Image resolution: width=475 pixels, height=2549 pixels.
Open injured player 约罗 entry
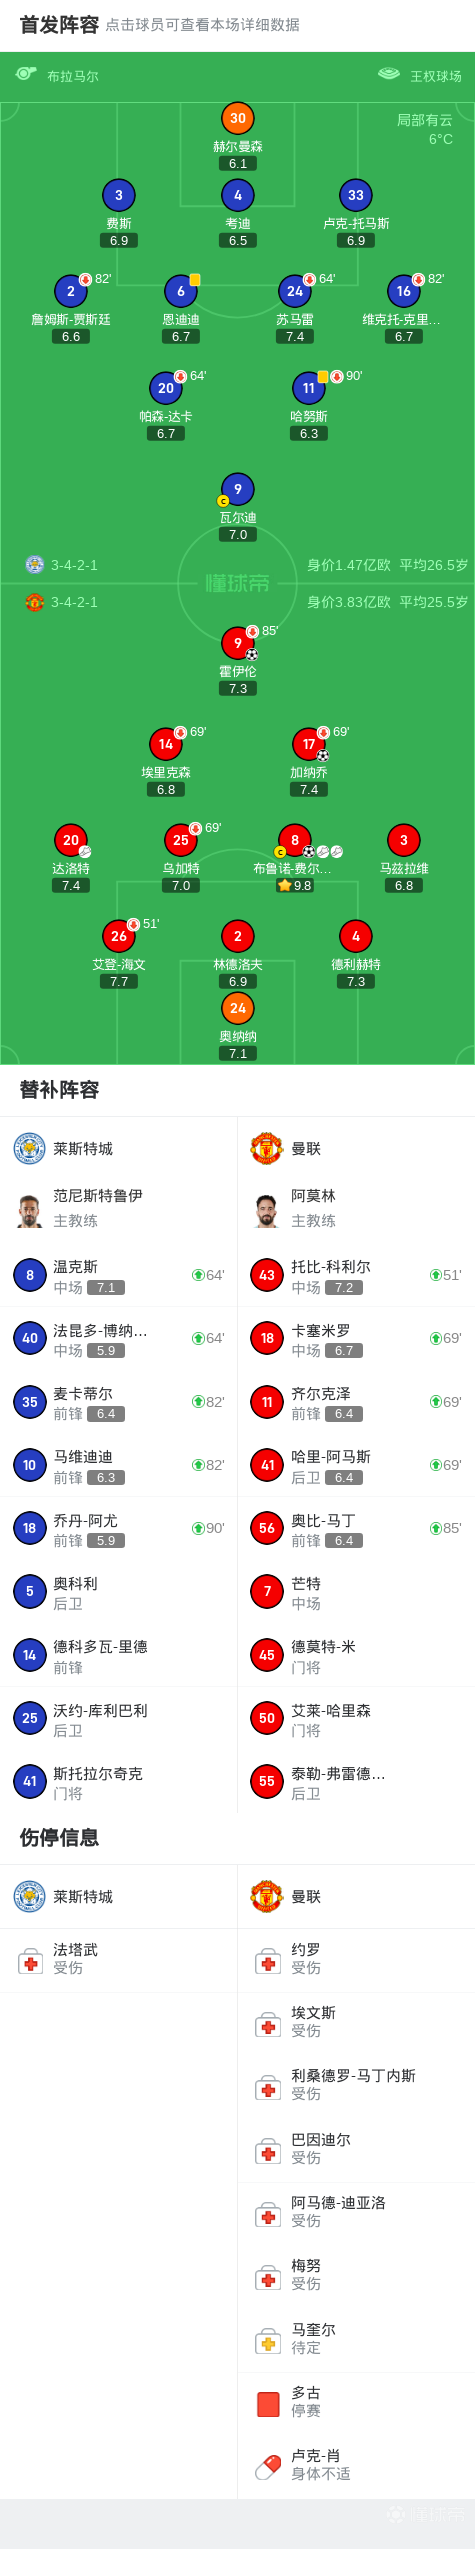coord(356,1959)
